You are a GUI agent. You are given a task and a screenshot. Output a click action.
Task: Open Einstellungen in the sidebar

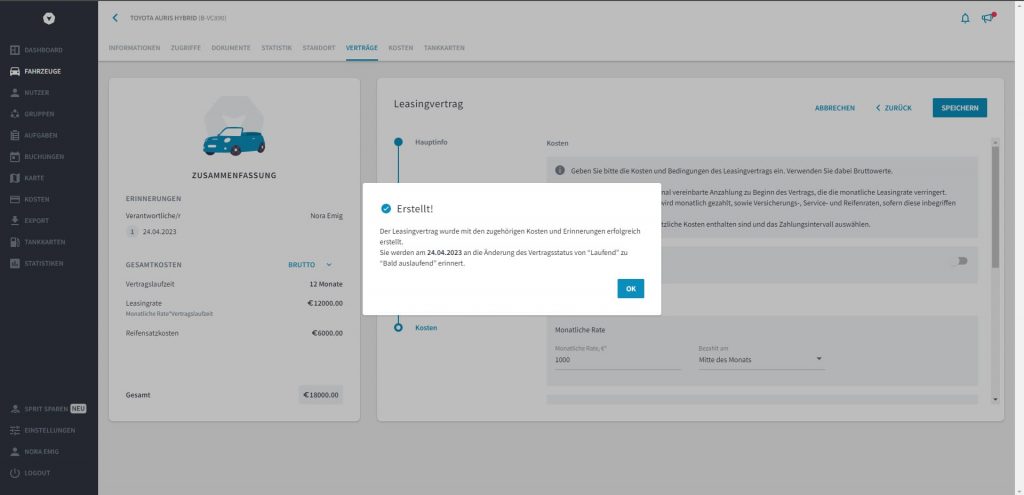pyautogui.click(x=42, y=430)
